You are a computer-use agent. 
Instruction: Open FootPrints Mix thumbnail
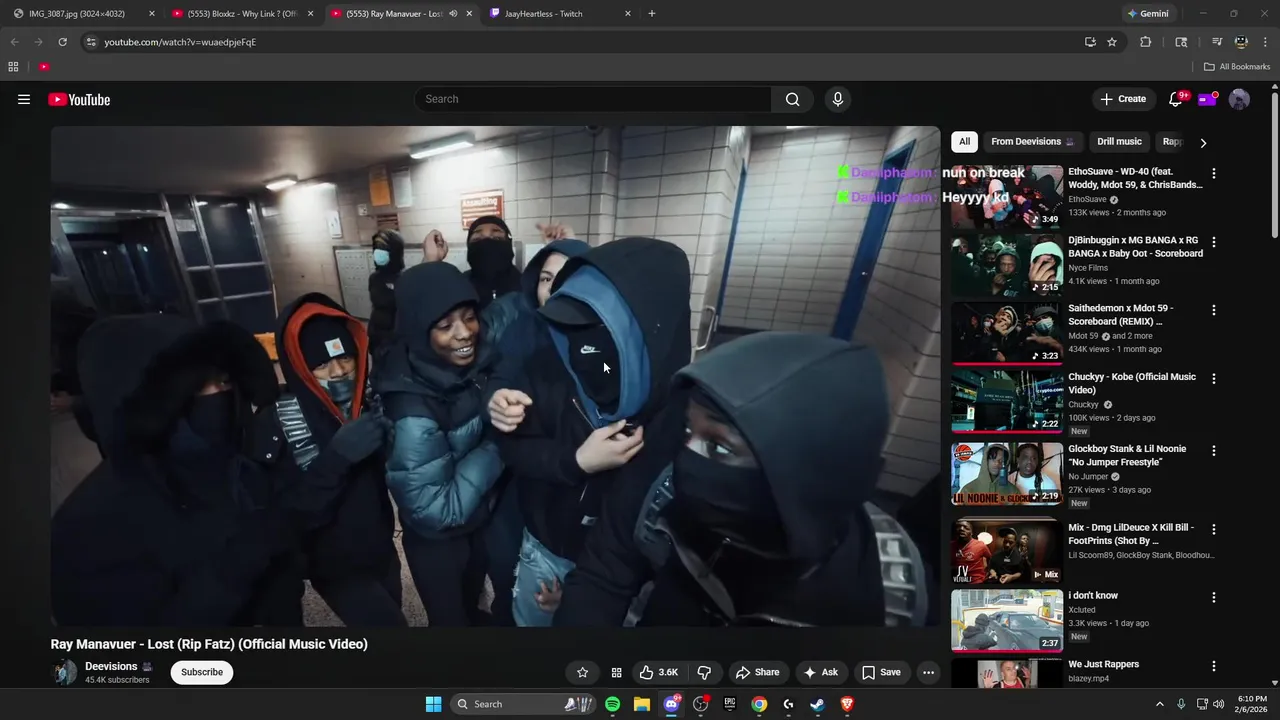[1007, 551]
